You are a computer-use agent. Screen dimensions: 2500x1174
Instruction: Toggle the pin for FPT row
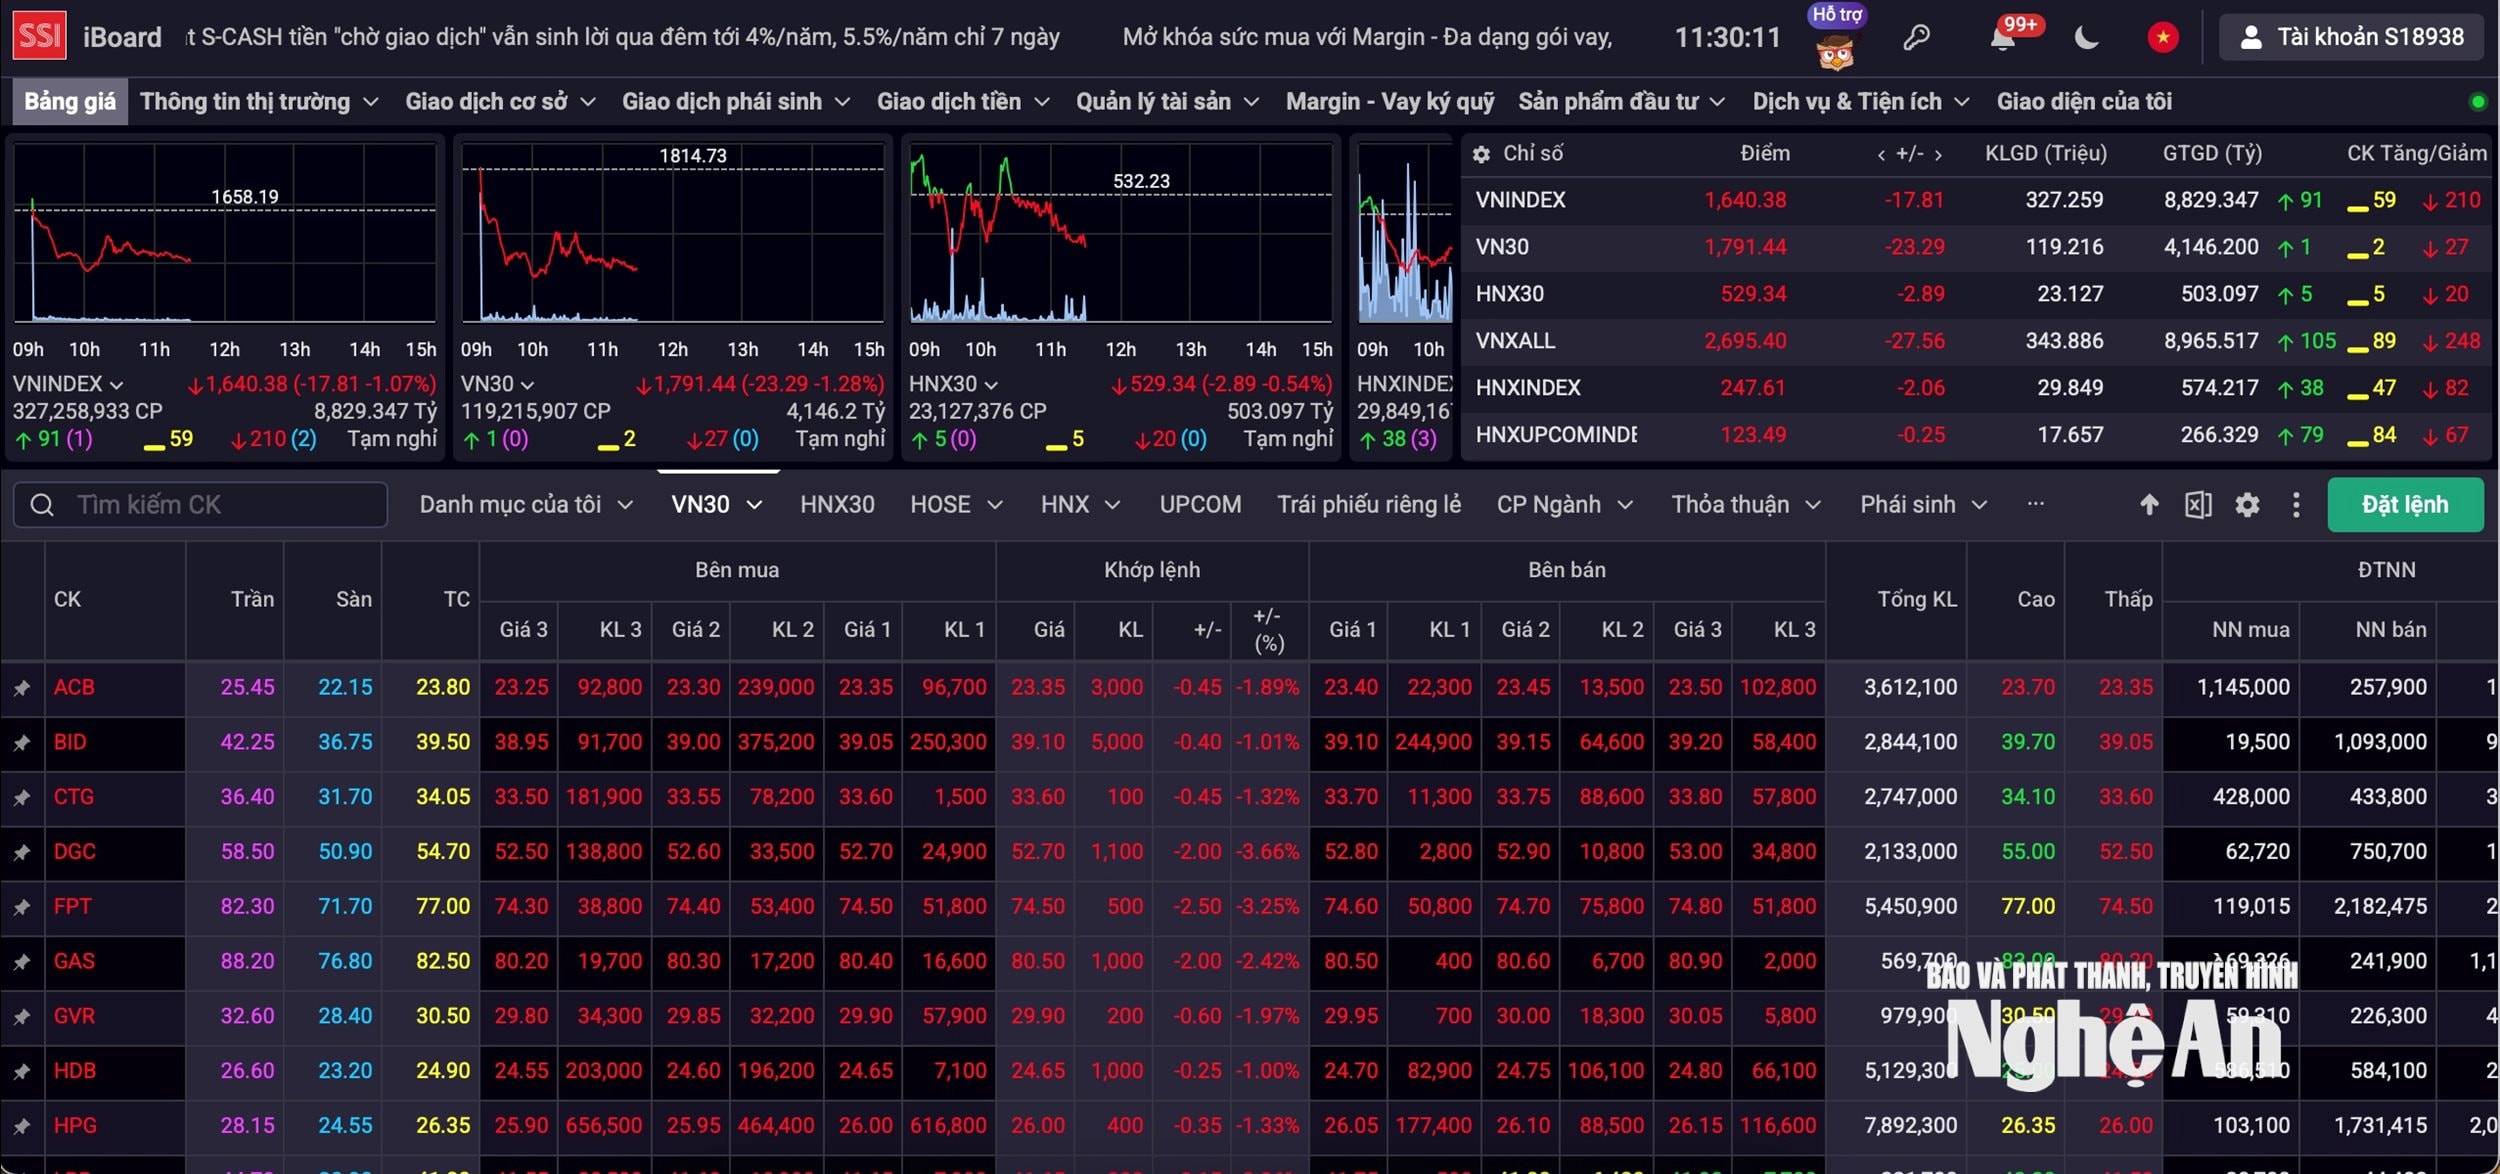coord(21,907)
